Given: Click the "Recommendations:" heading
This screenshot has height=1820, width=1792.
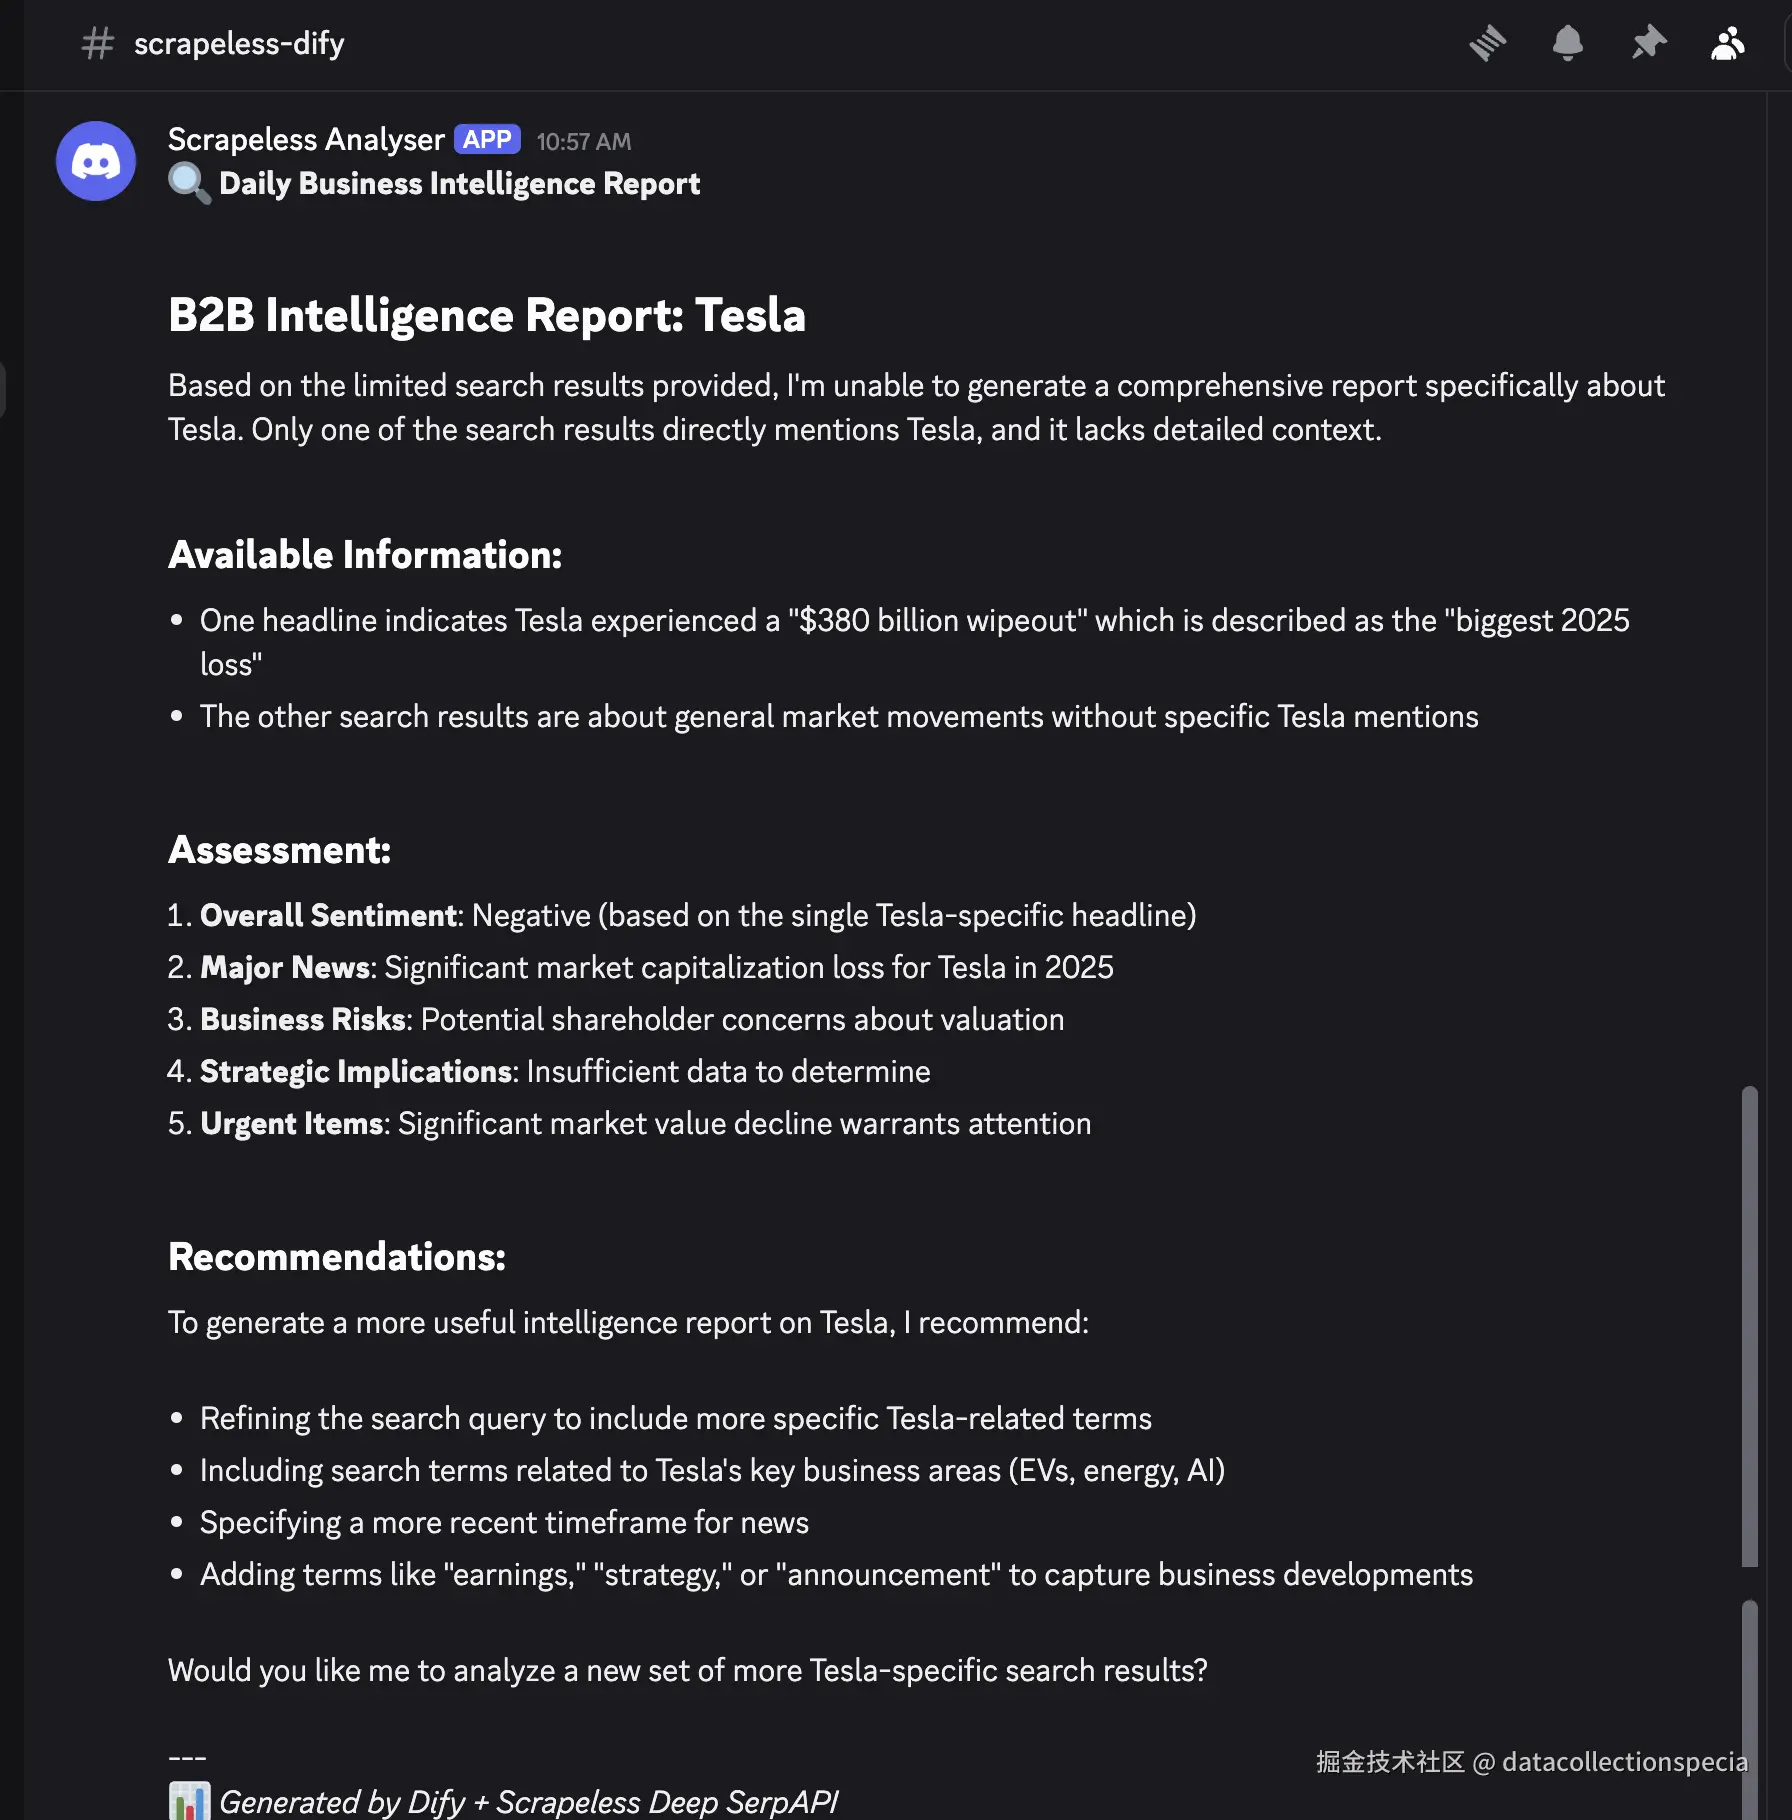Looking at the screenshot, I should click(x=337, y=1257).
